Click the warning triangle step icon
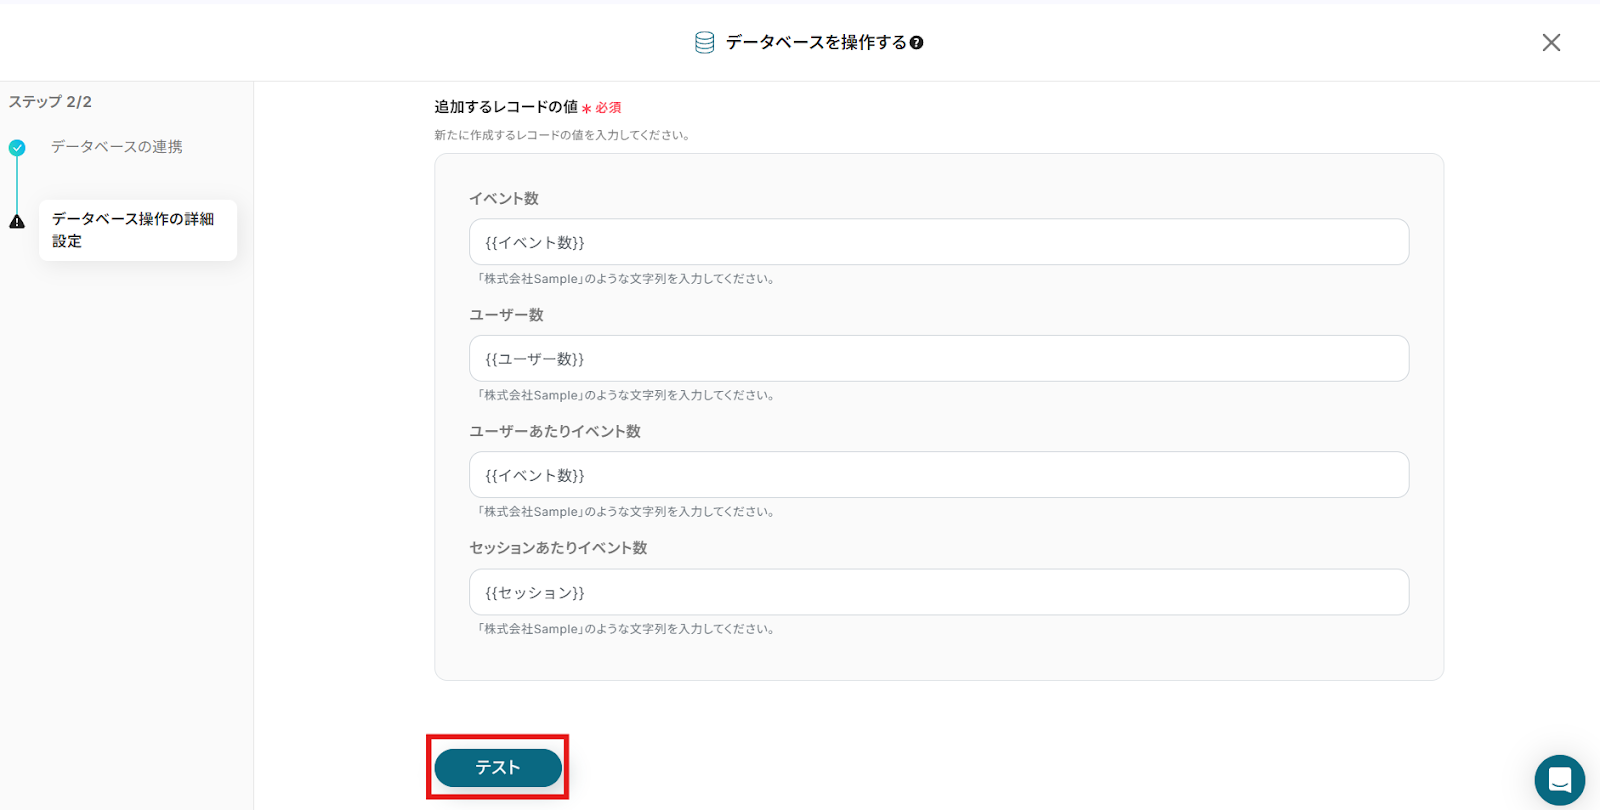This screenshot has height=810, width=1600. (17, 222)
